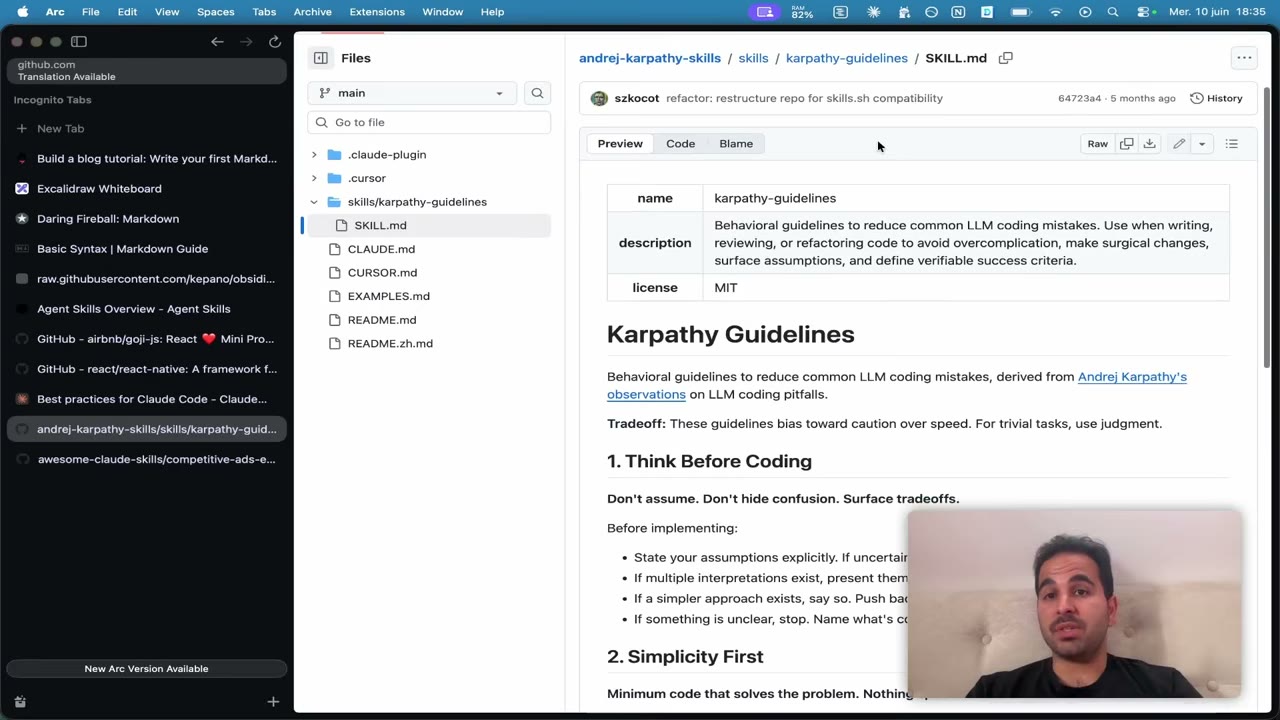Switch to Agent Skills Overview tab
The width and height of the screenshot is (1280, 720).
point(146,309)
